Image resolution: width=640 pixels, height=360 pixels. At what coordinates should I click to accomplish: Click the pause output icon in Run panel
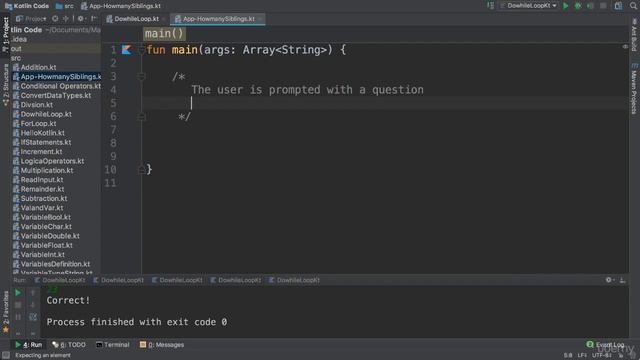tap(18, 317)
